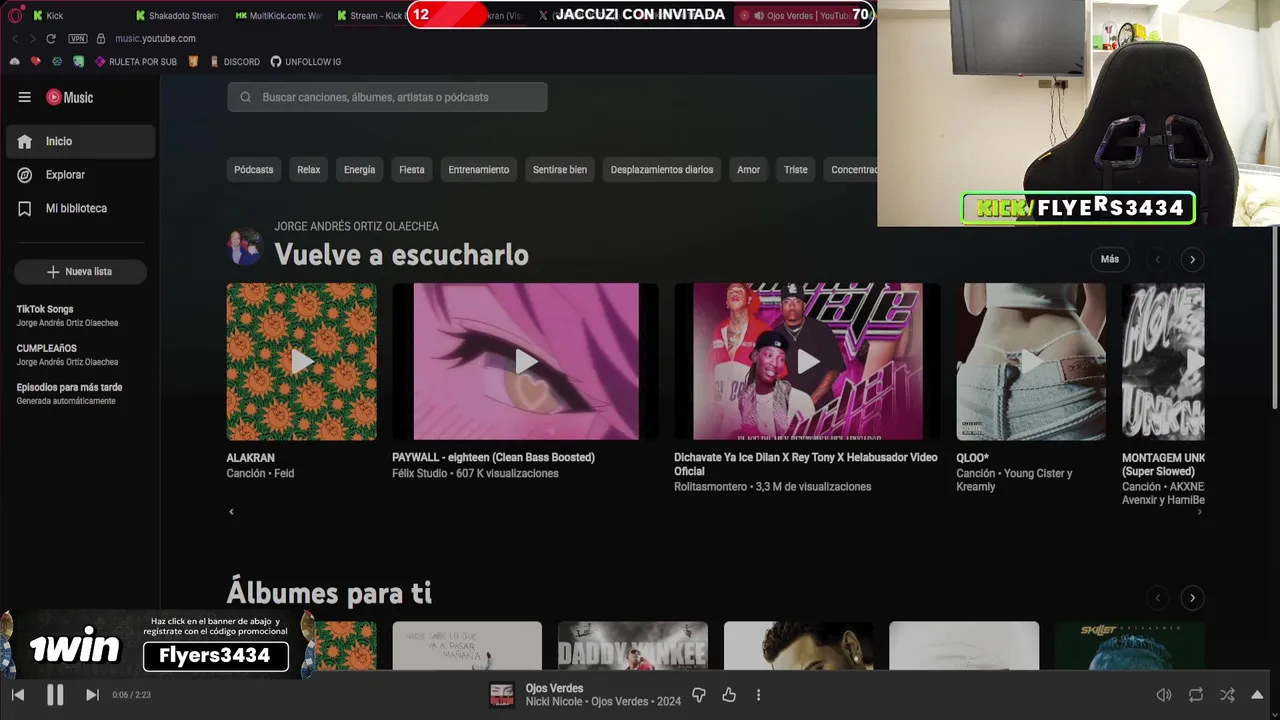This screenshot has width=1280, height=720.
Task: Open the Feid artist link
Action: (x=284, y=474)
